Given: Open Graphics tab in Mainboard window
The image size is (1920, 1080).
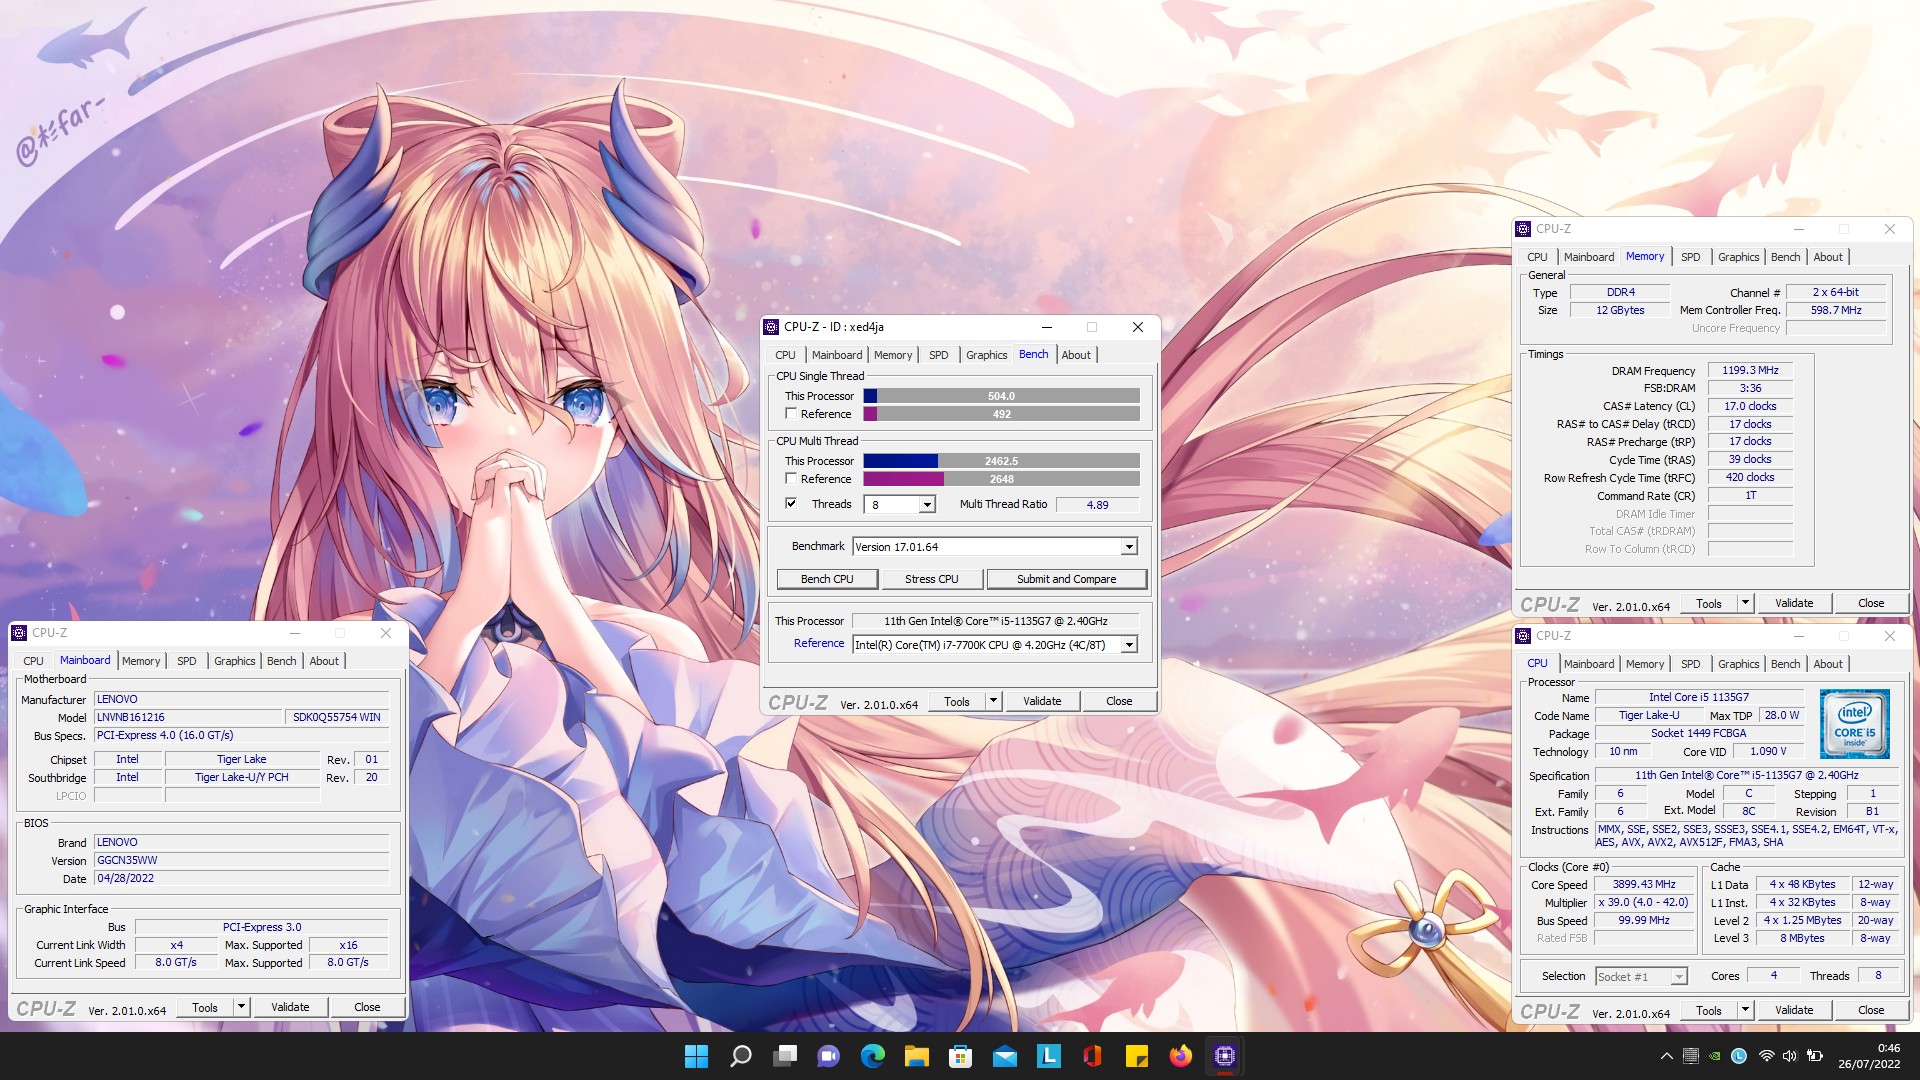Looking at the screenshot, I should pos(234,661).
